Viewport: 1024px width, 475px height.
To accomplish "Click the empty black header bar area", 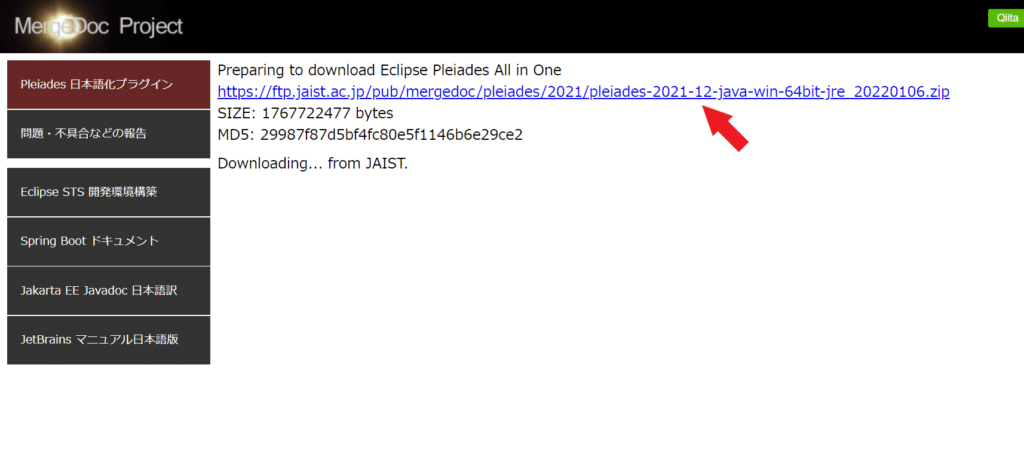I will [x=588, y=27].
